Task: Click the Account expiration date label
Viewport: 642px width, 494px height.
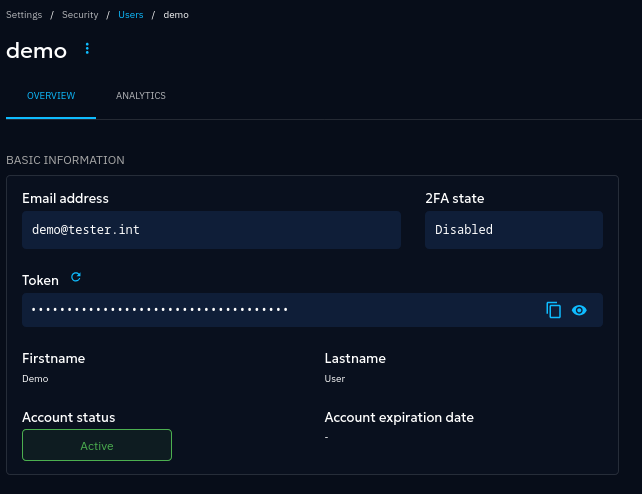Action: pos(399,417)
